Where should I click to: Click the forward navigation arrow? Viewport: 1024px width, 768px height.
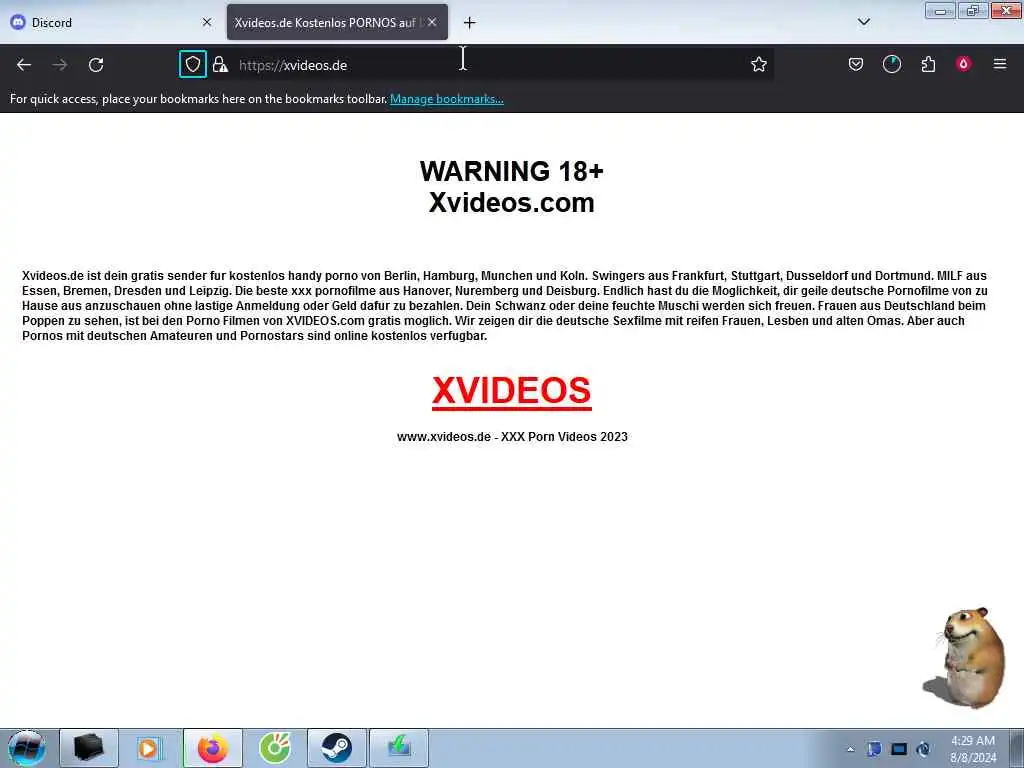pyautogui.click(x=60, y=65)
